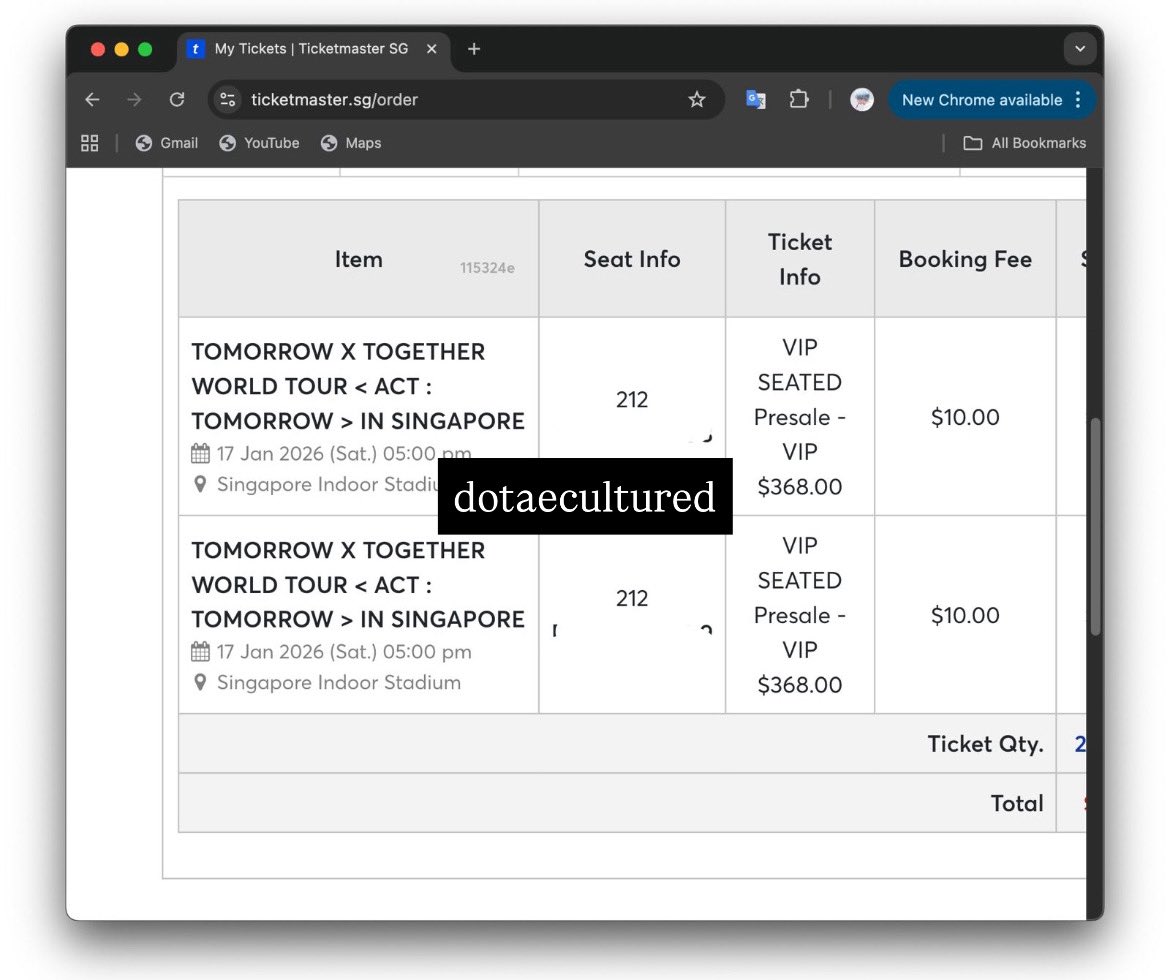
Task: Click the vertical page scrollbar thumb
Action: [1095, 526]
